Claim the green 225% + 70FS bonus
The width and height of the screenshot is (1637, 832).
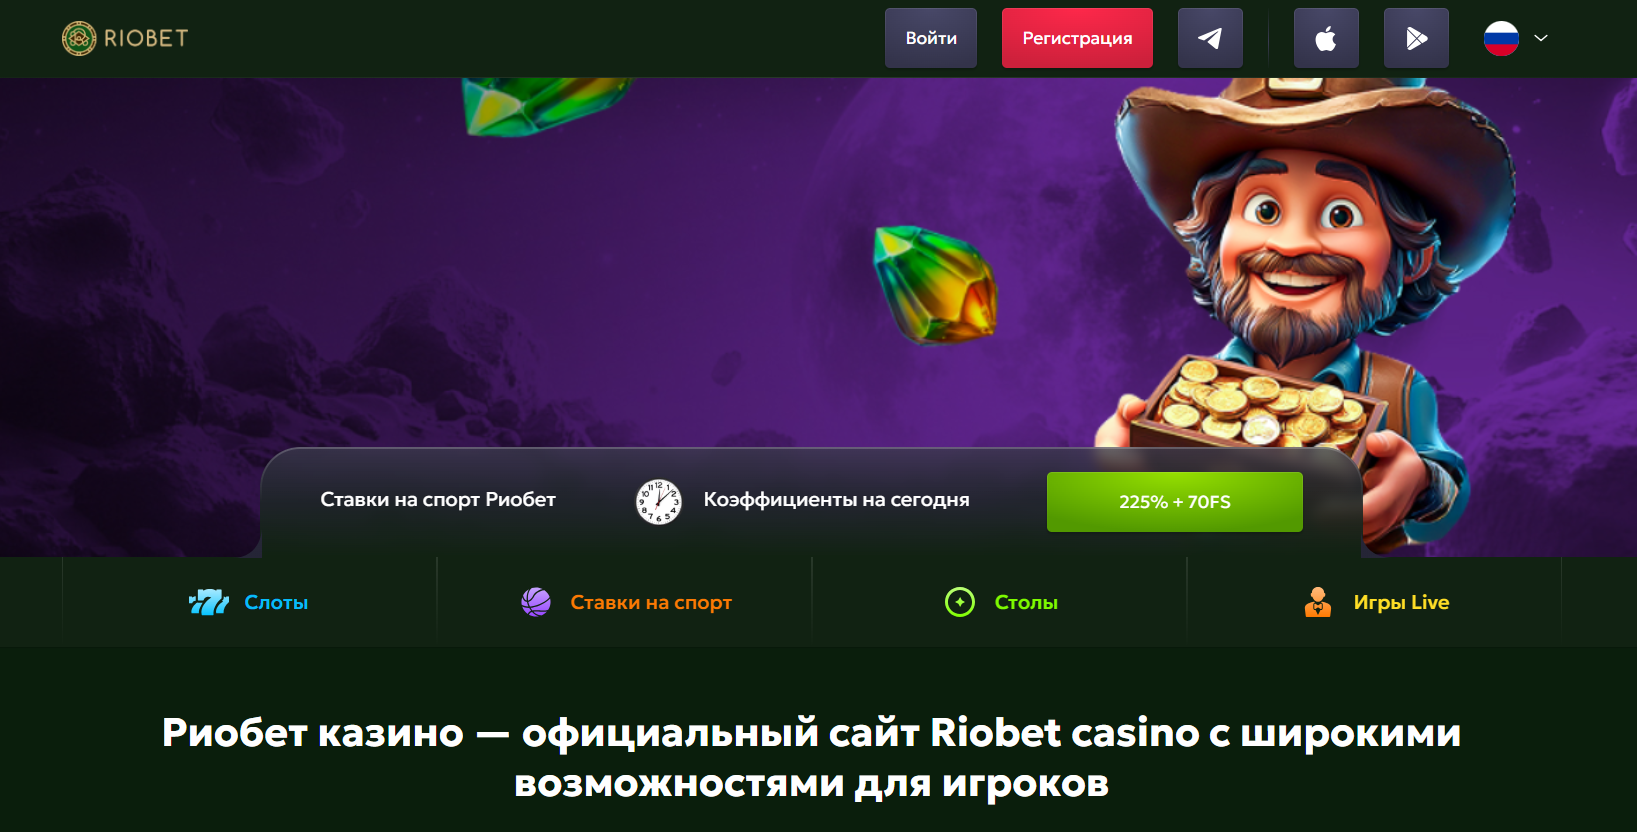pyautogui.click(x=1175, y=502)
